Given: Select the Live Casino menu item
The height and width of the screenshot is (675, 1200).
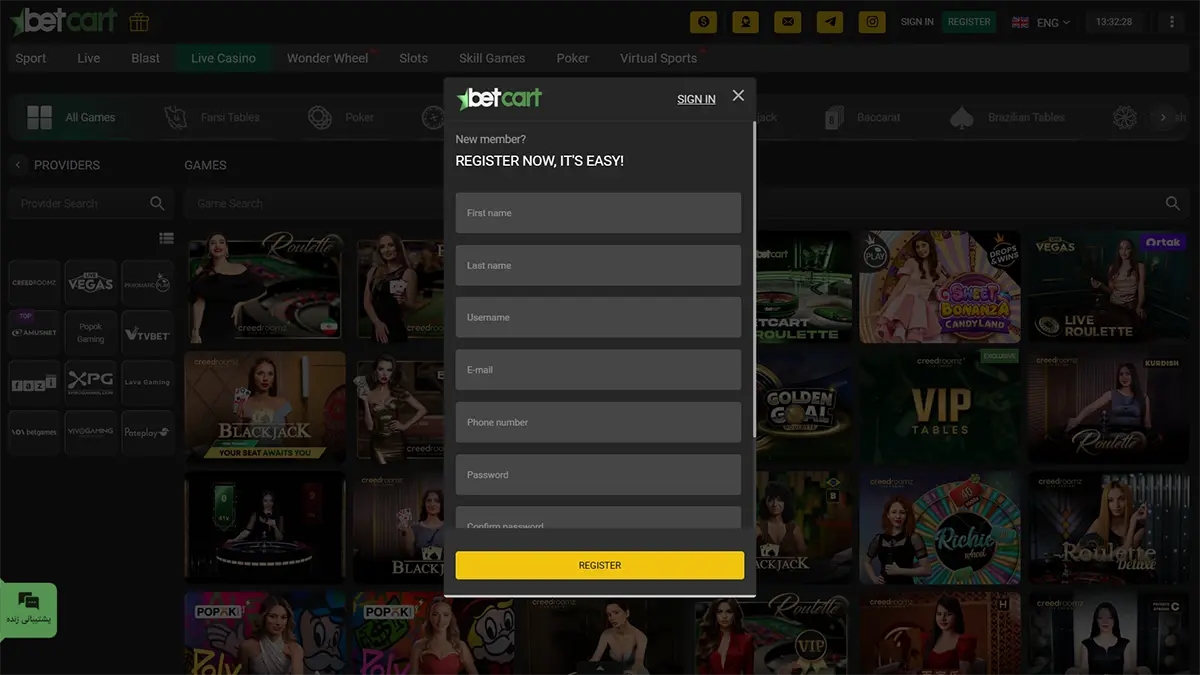Looking at the screenshot, I should [x=223, y=58].
